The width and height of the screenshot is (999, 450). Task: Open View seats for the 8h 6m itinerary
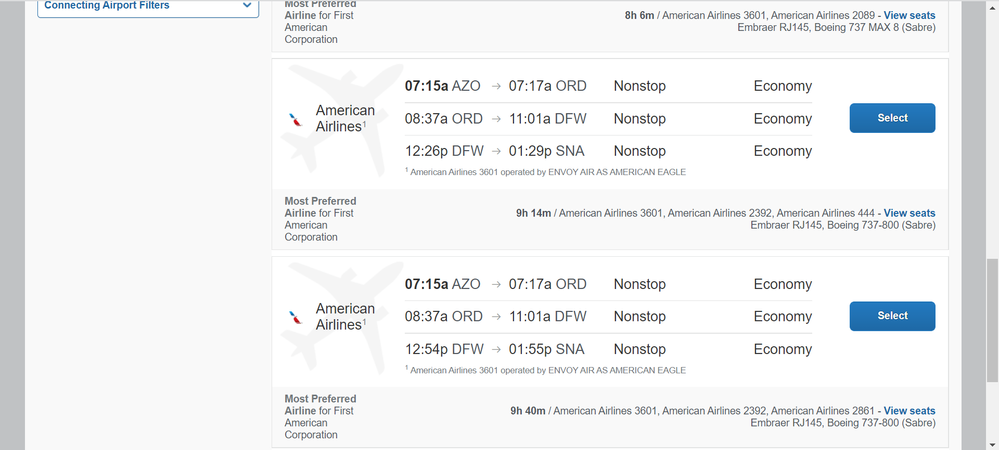coord(909,15)
